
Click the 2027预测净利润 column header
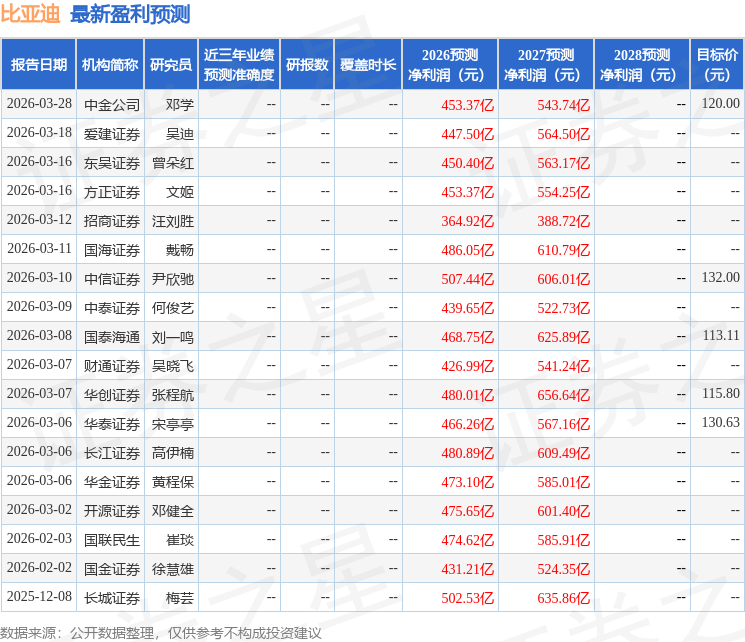point(546,65)
